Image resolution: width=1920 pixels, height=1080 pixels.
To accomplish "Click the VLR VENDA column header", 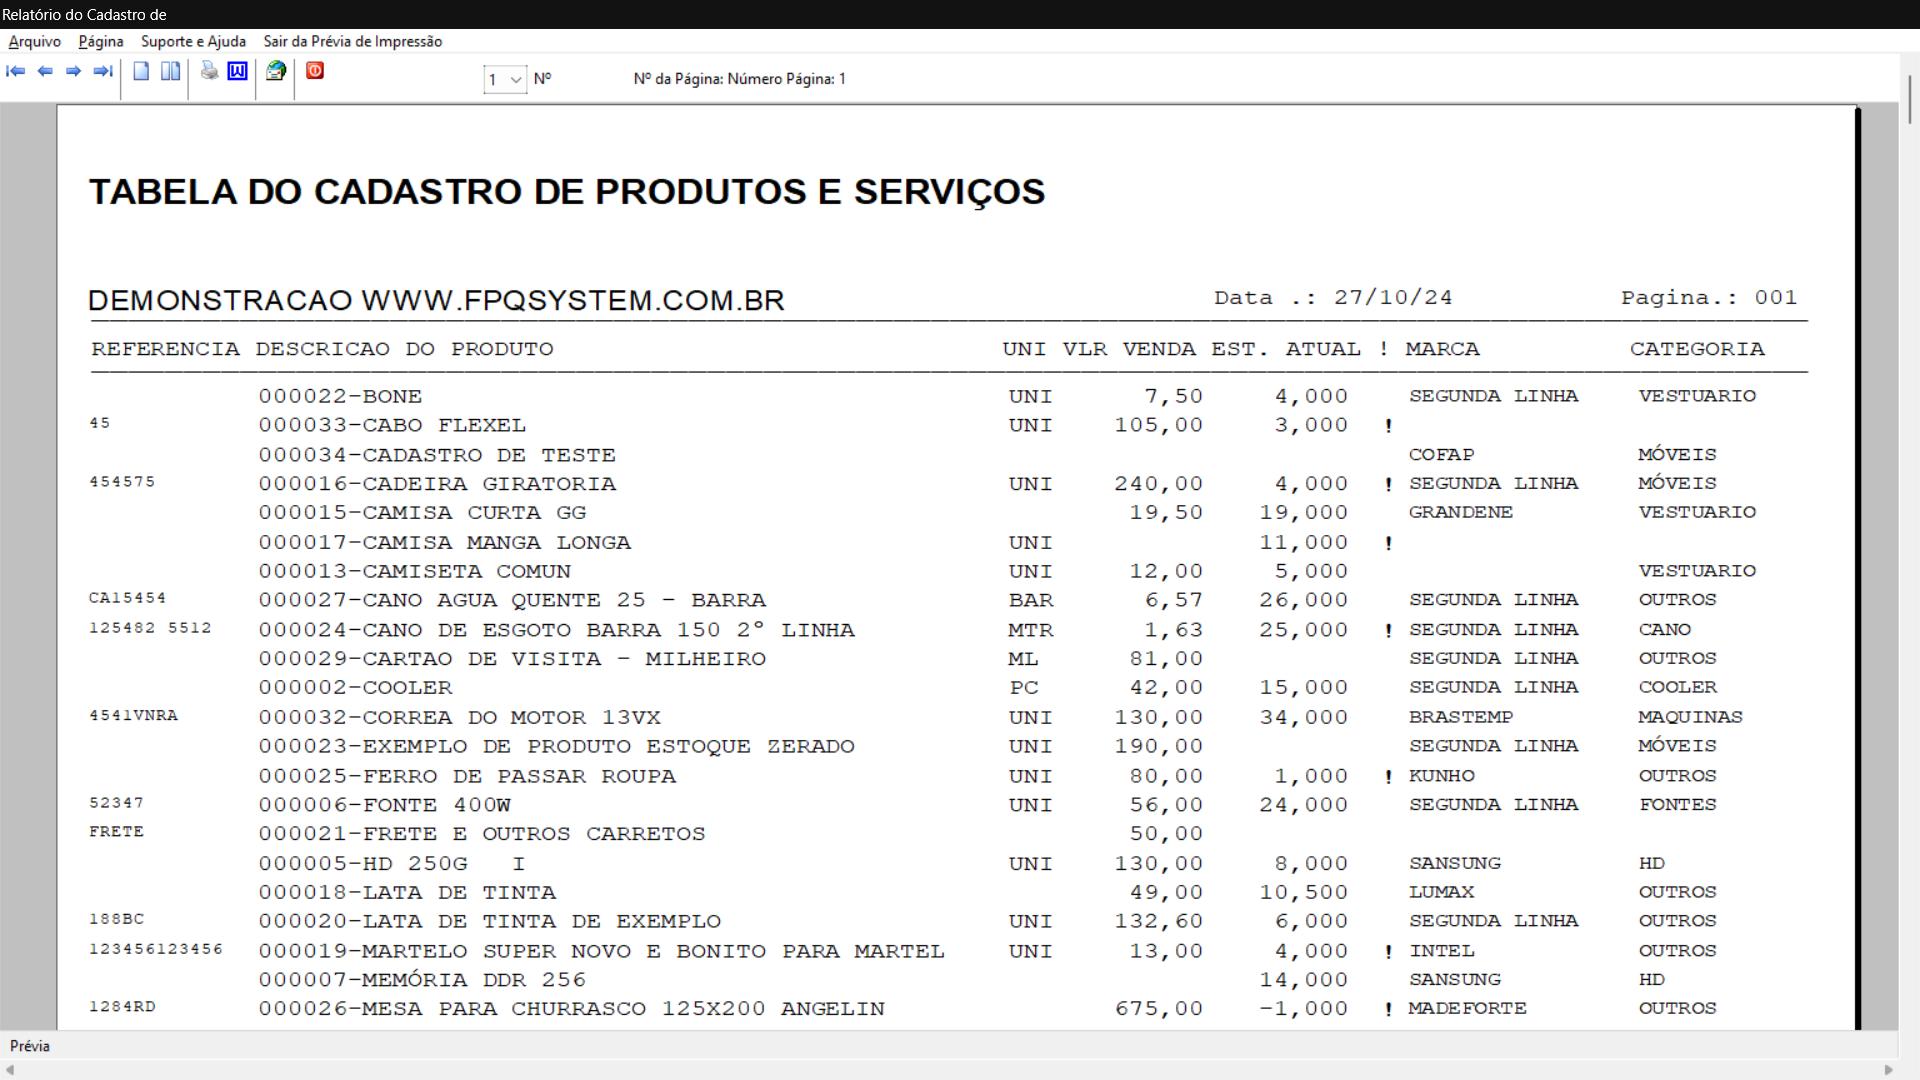I will 1129,350.
